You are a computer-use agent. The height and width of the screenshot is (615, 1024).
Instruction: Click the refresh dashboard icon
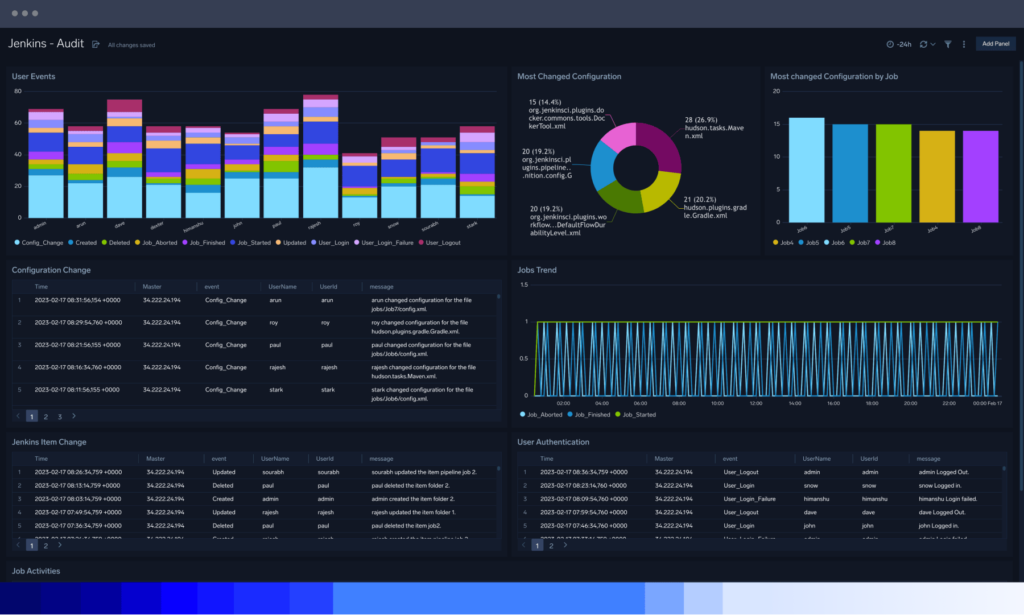tap(924, 44)
